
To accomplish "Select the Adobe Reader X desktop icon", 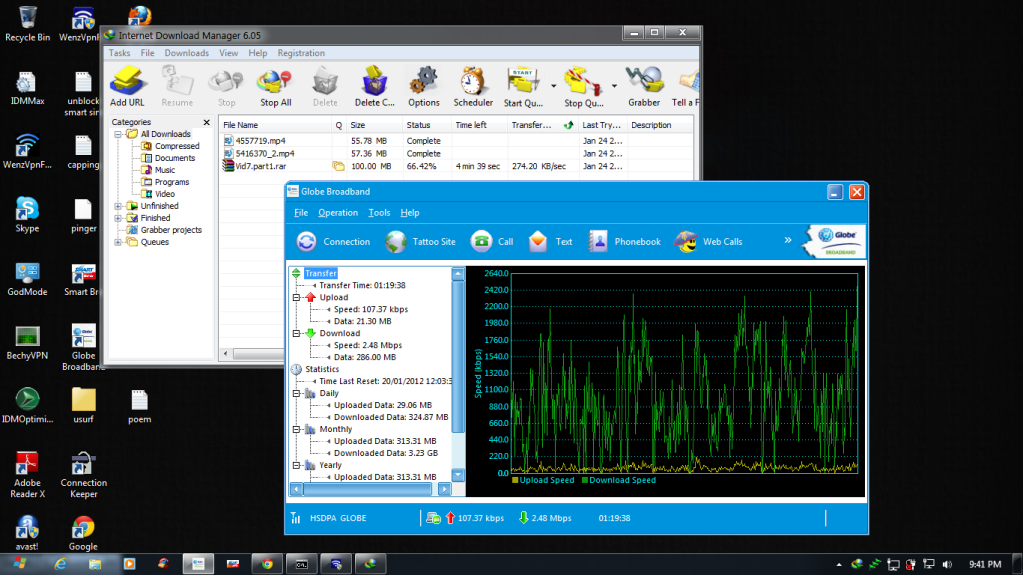I will click(x=27, y=474).
